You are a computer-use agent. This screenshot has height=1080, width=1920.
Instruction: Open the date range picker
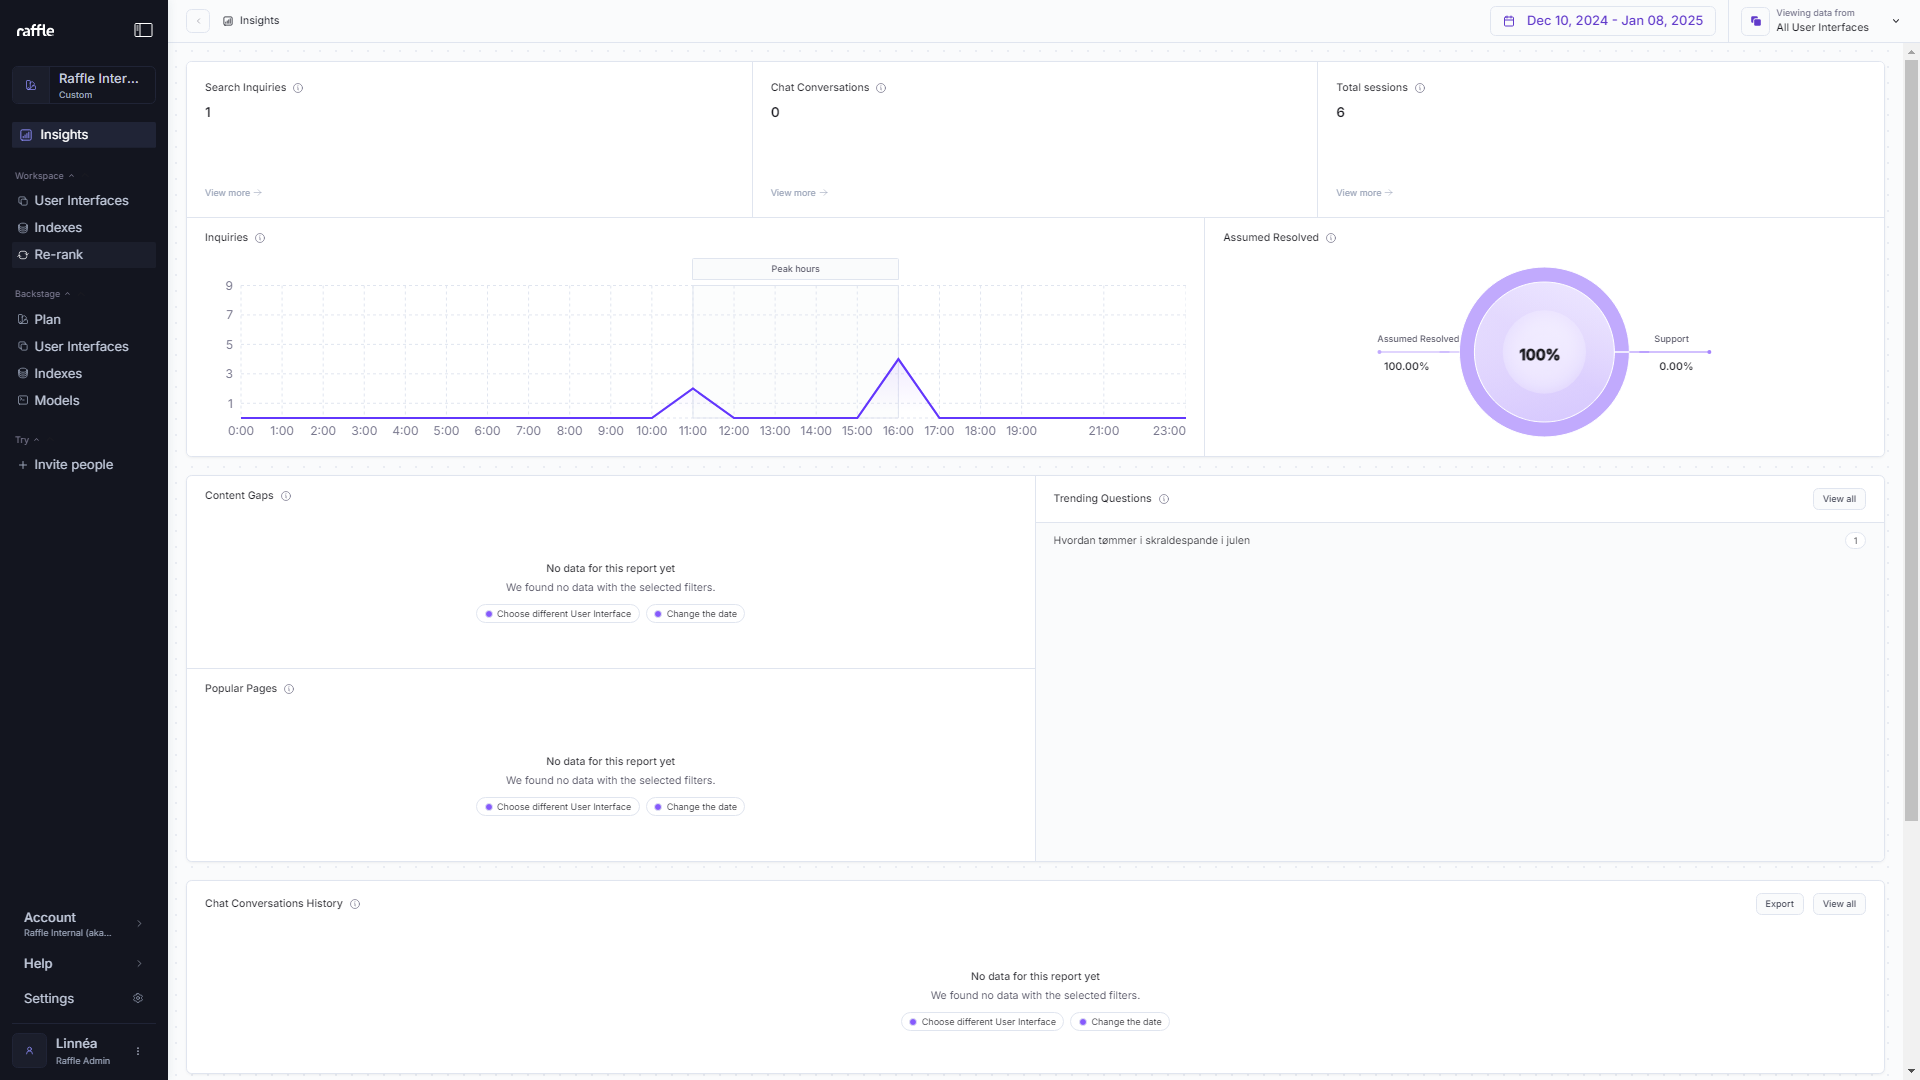coord(1603,21)
